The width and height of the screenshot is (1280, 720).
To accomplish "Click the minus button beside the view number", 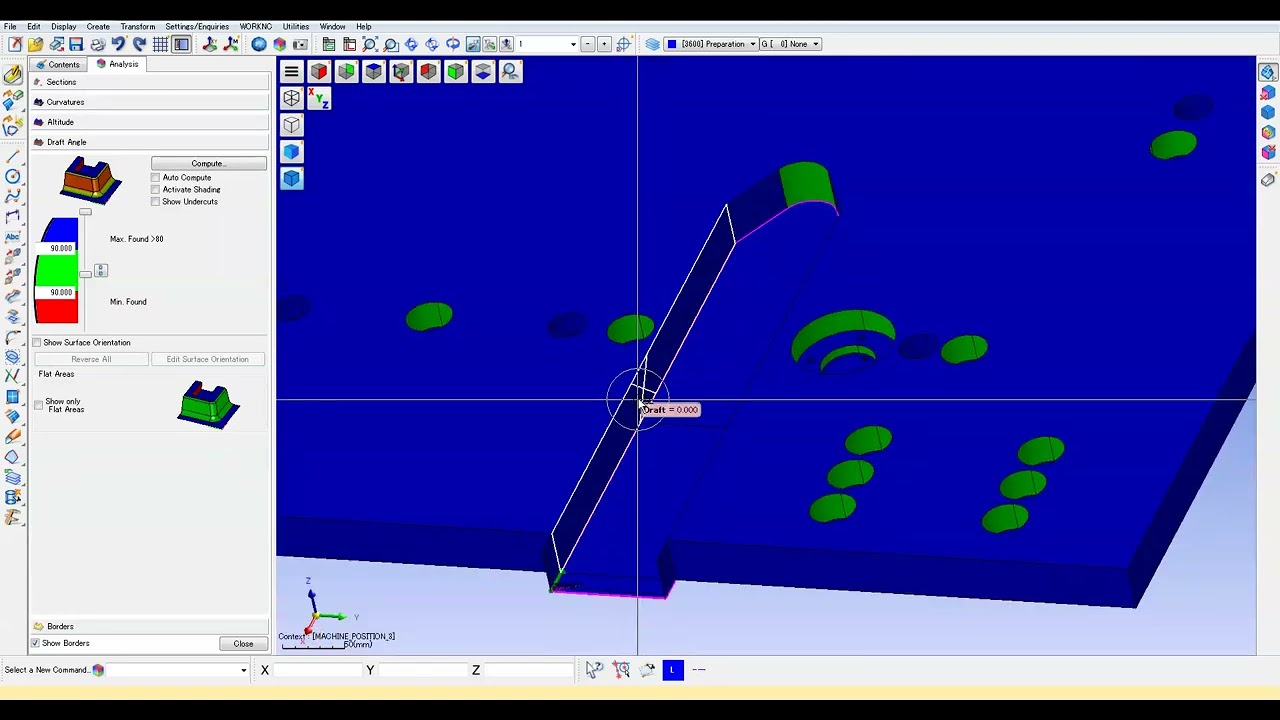I will pos(587,44).
